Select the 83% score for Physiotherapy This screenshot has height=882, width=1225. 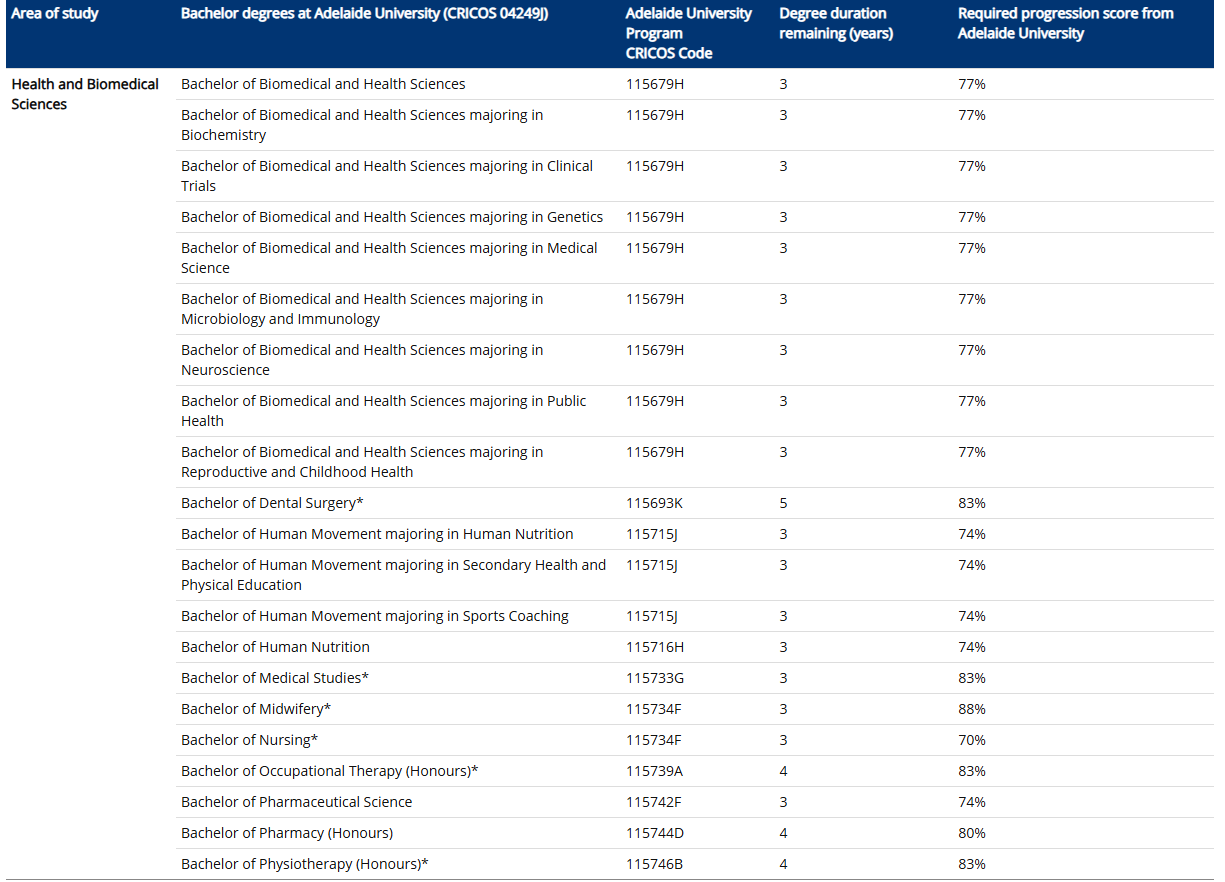click(972, 864)
